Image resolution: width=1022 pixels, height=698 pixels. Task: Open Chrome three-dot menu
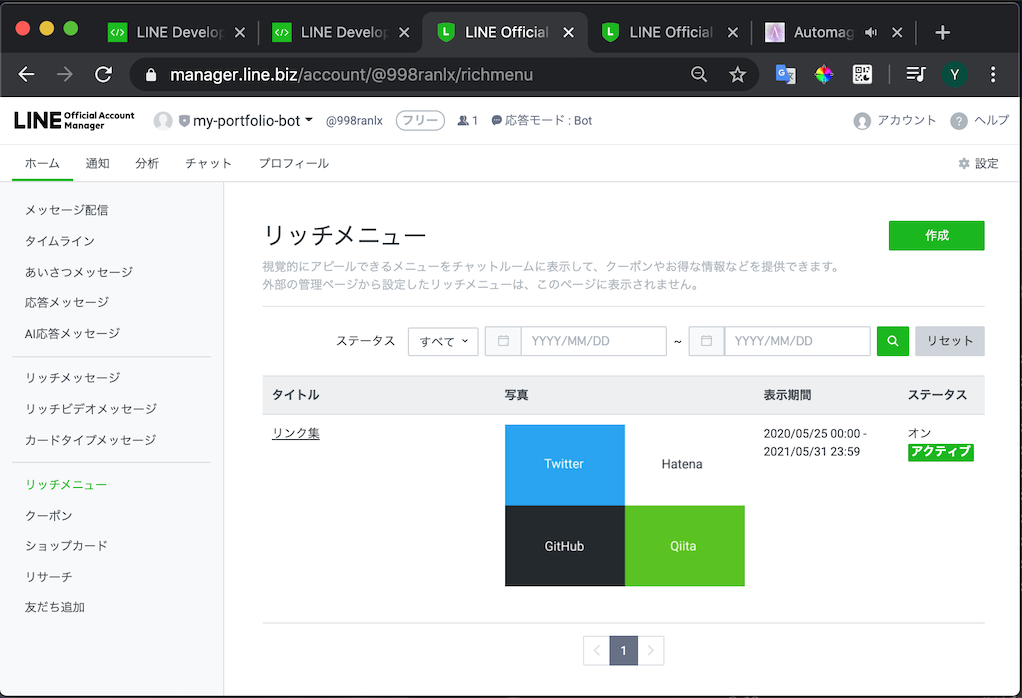993,74
